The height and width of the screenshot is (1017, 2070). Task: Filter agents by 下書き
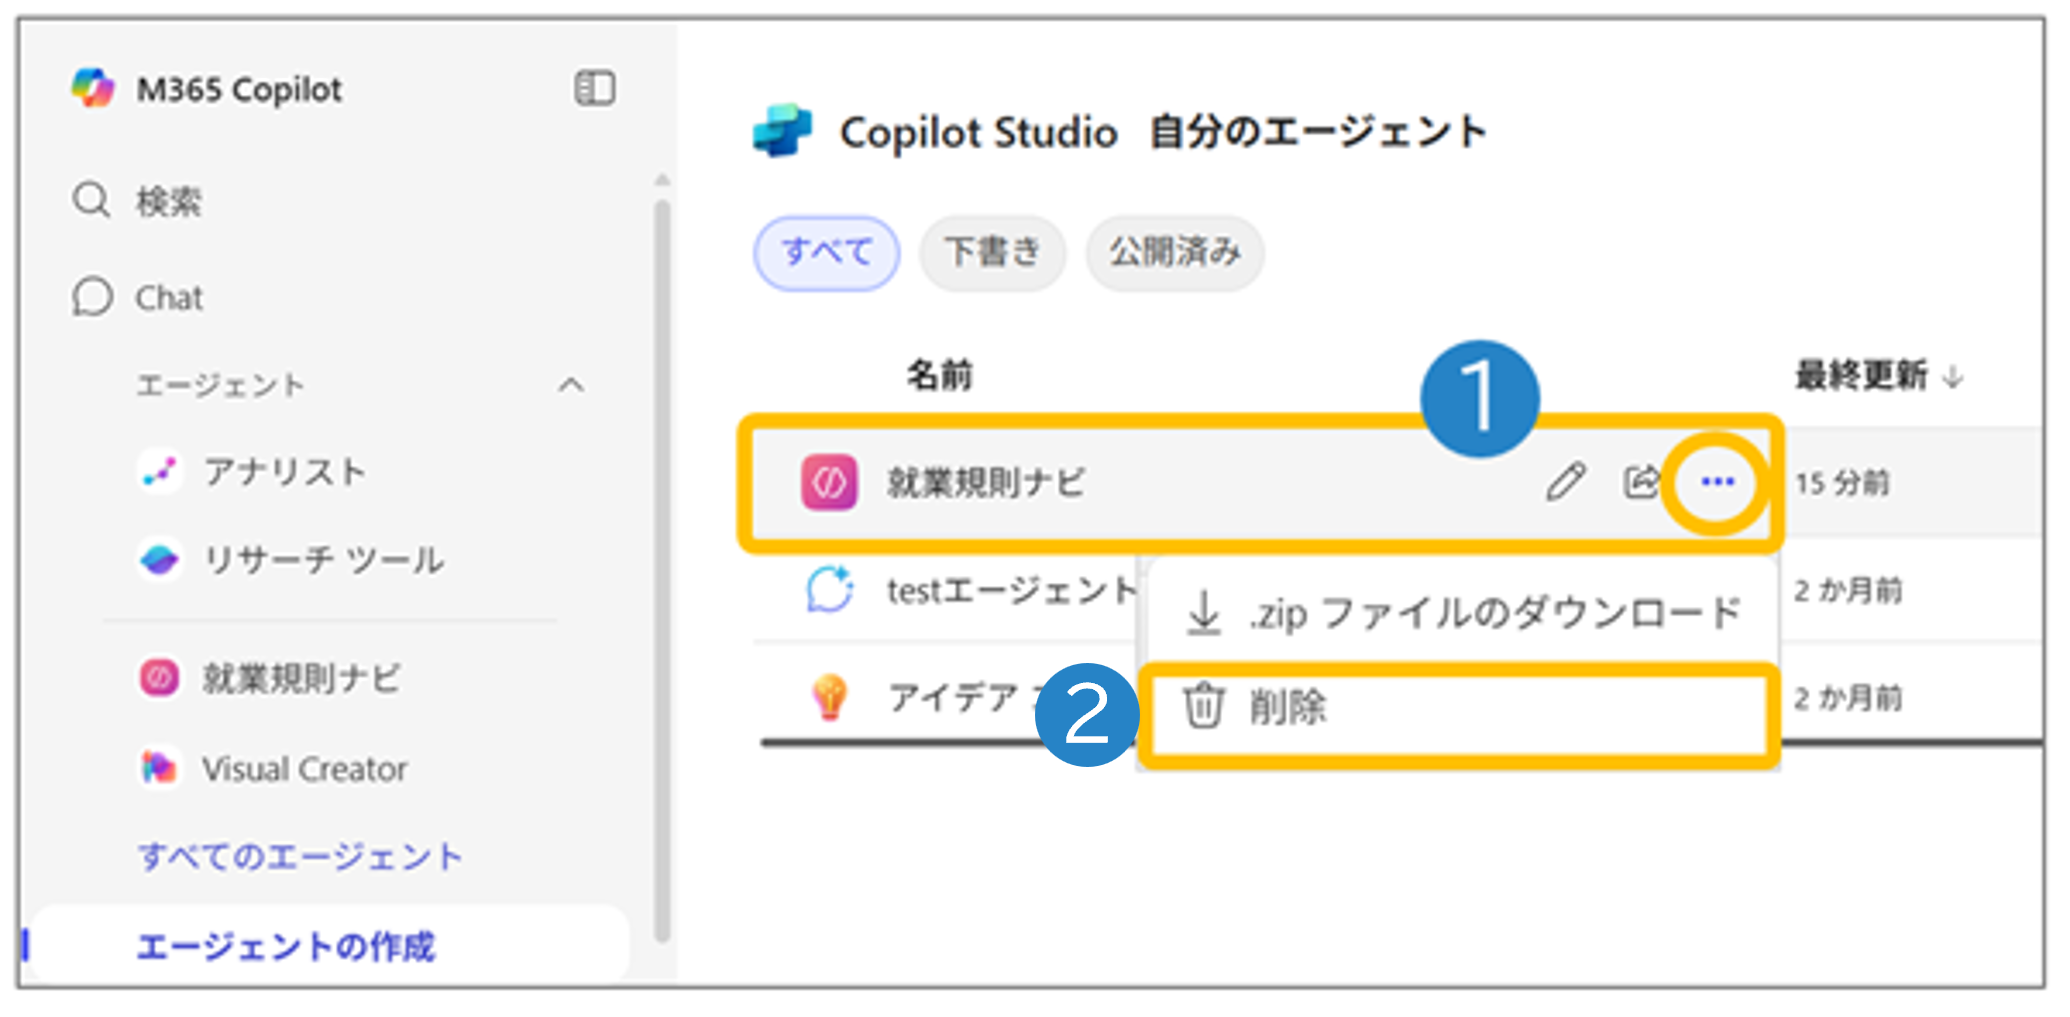tap(992, 252)
